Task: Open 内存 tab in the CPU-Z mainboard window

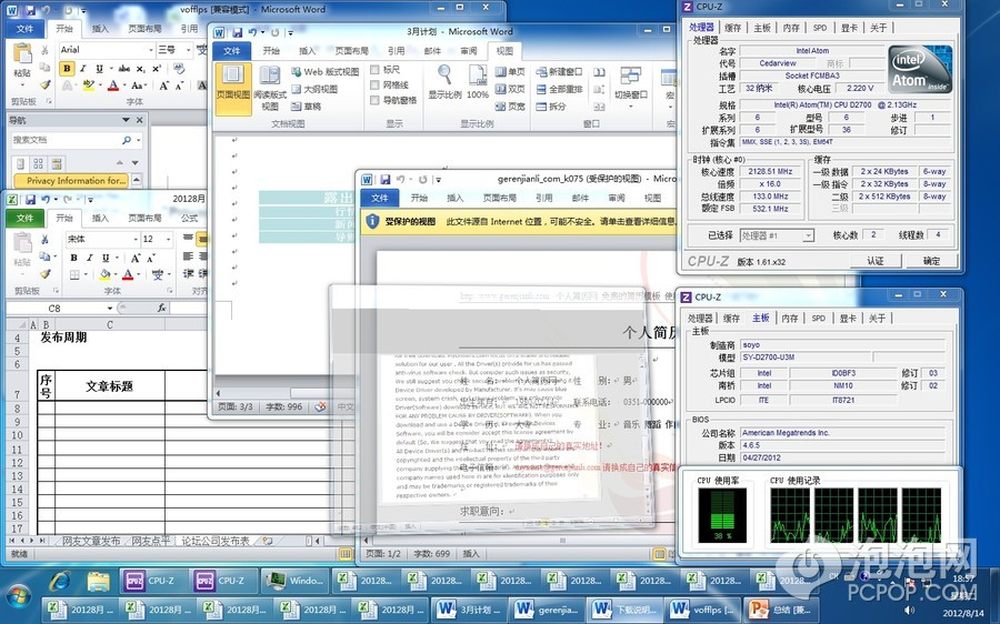Action: (x=790, y=318)
